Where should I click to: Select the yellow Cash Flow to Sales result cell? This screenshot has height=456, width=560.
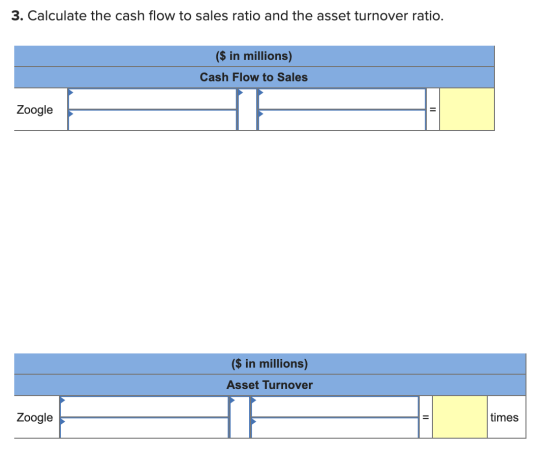point(467,109)
